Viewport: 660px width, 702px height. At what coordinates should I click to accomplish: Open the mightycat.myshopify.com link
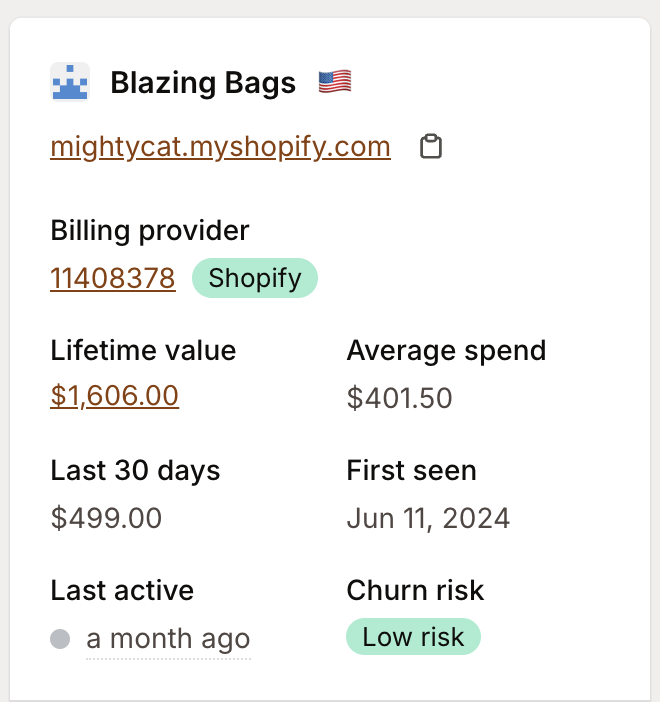[x=220, y=147]
